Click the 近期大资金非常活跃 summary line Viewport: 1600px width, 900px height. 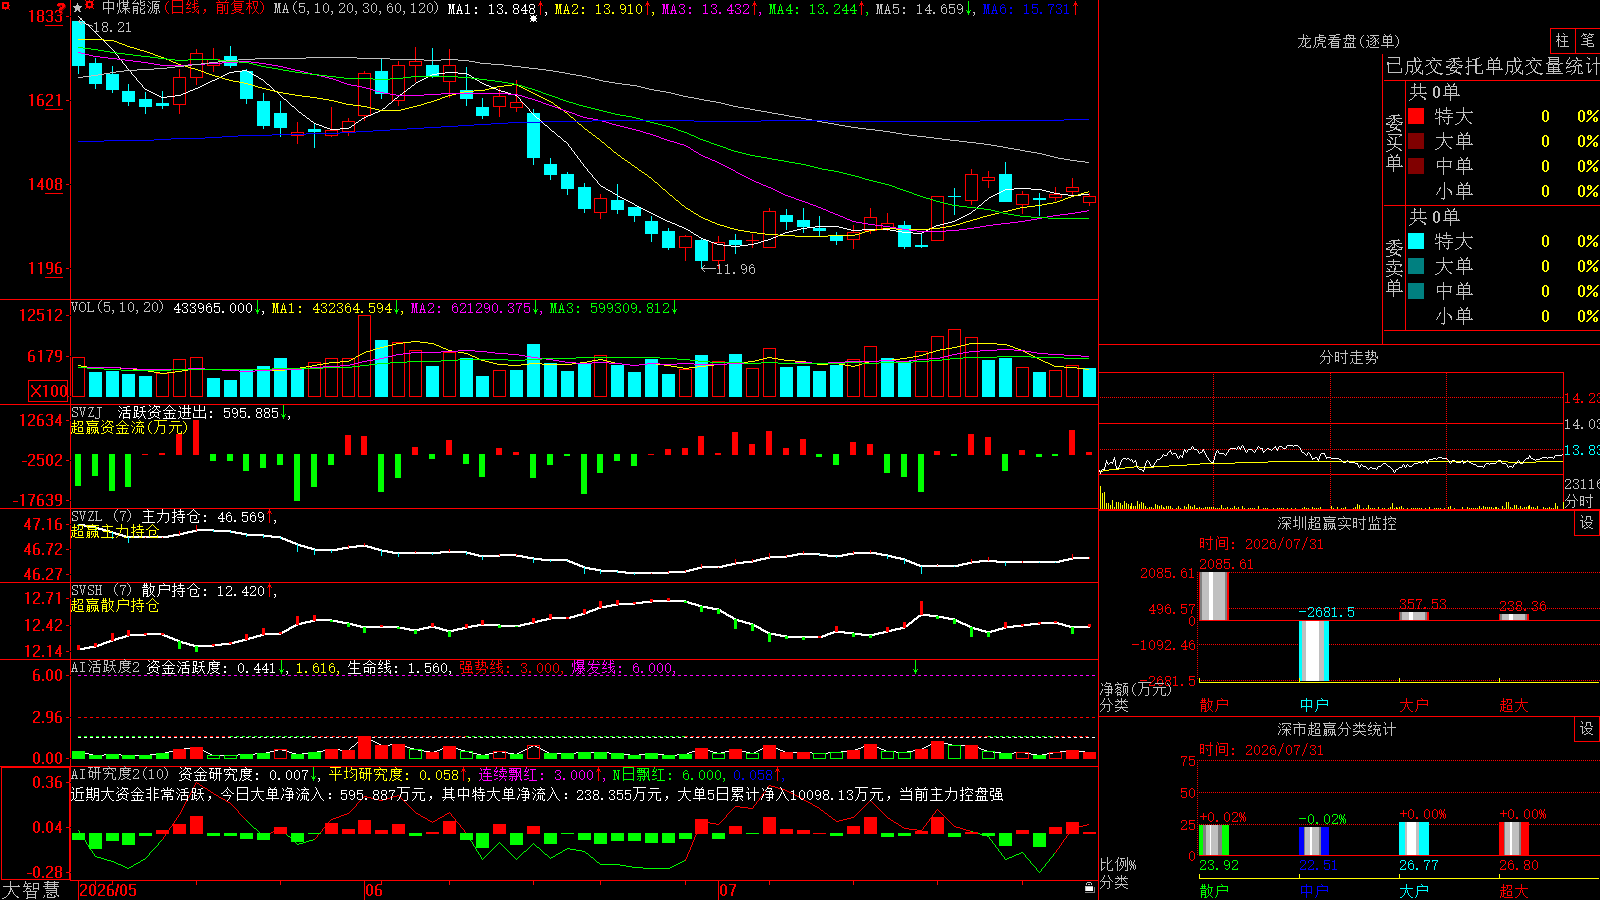(537, 795)
